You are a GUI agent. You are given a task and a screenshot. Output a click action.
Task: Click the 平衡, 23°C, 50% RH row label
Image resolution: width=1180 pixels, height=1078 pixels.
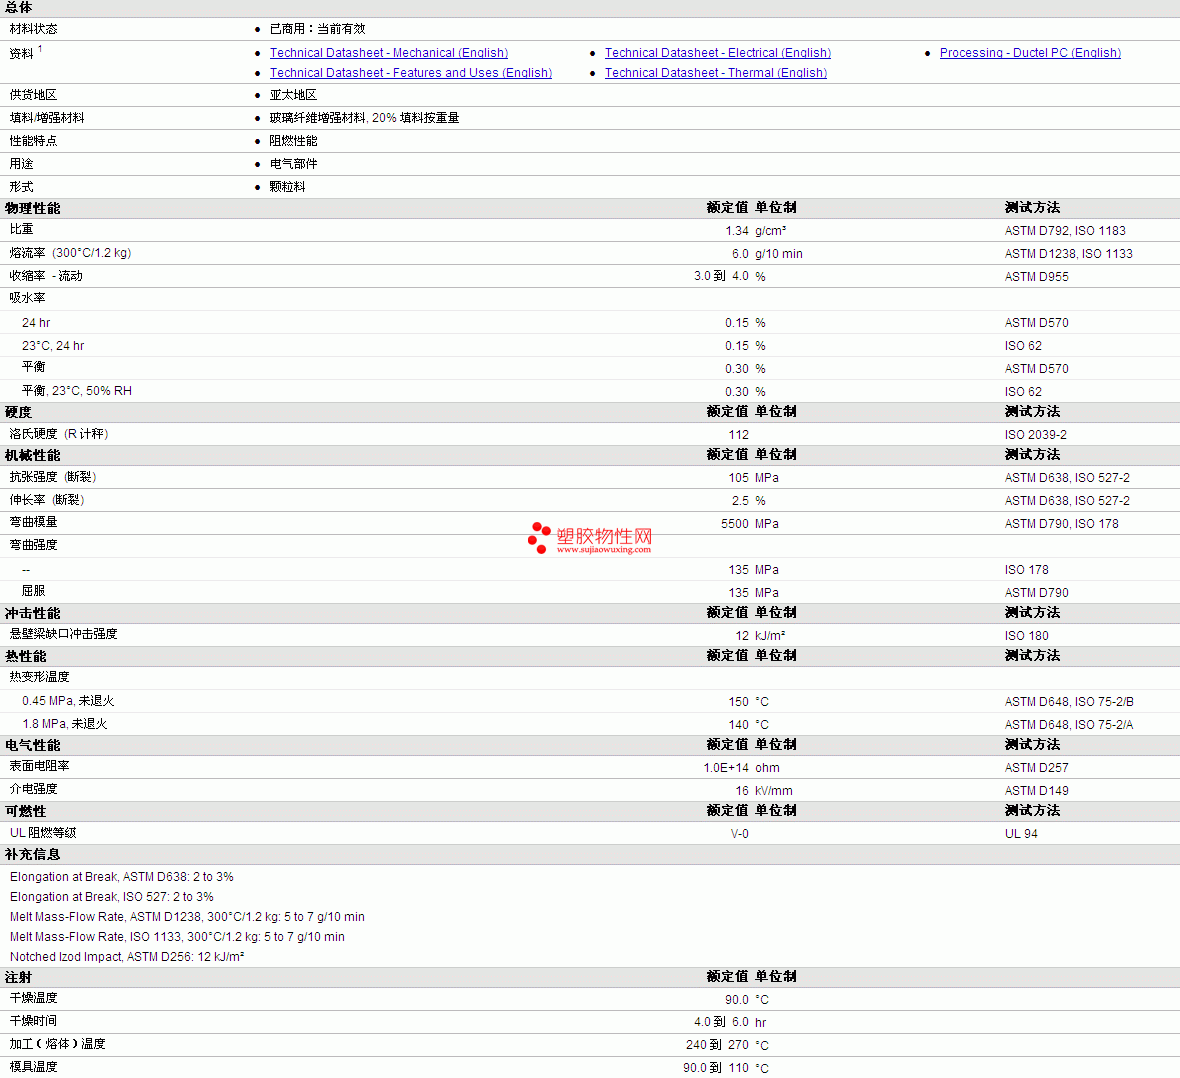coord(77,391)
